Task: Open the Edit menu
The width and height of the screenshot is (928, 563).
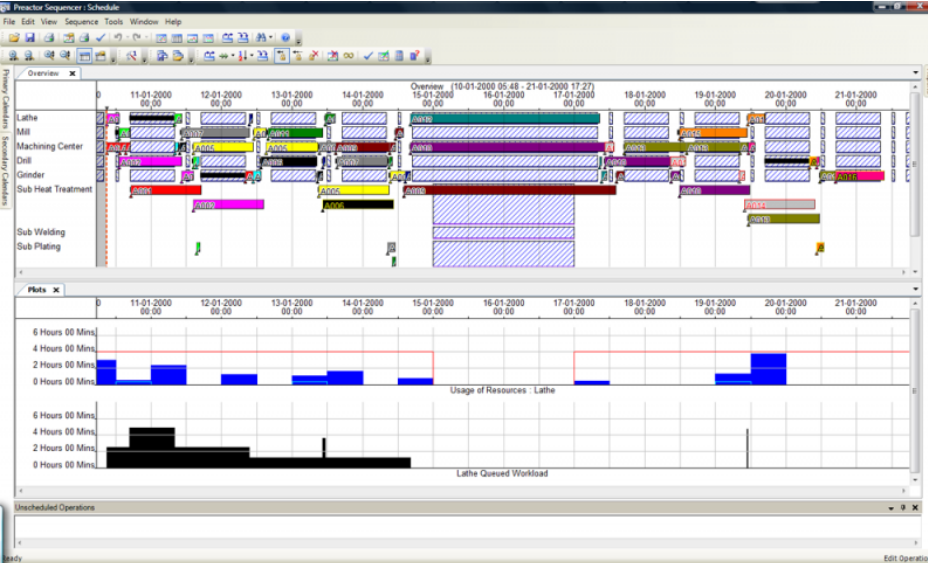Action: 28,21
